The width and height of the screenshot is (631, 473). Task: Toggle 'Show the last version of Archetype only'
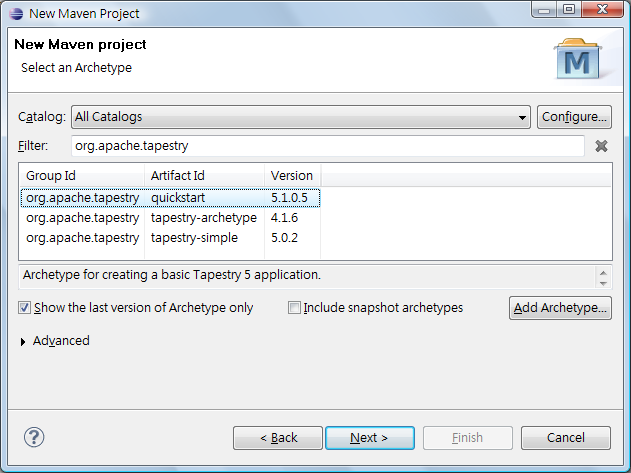(x=25, y=308)
